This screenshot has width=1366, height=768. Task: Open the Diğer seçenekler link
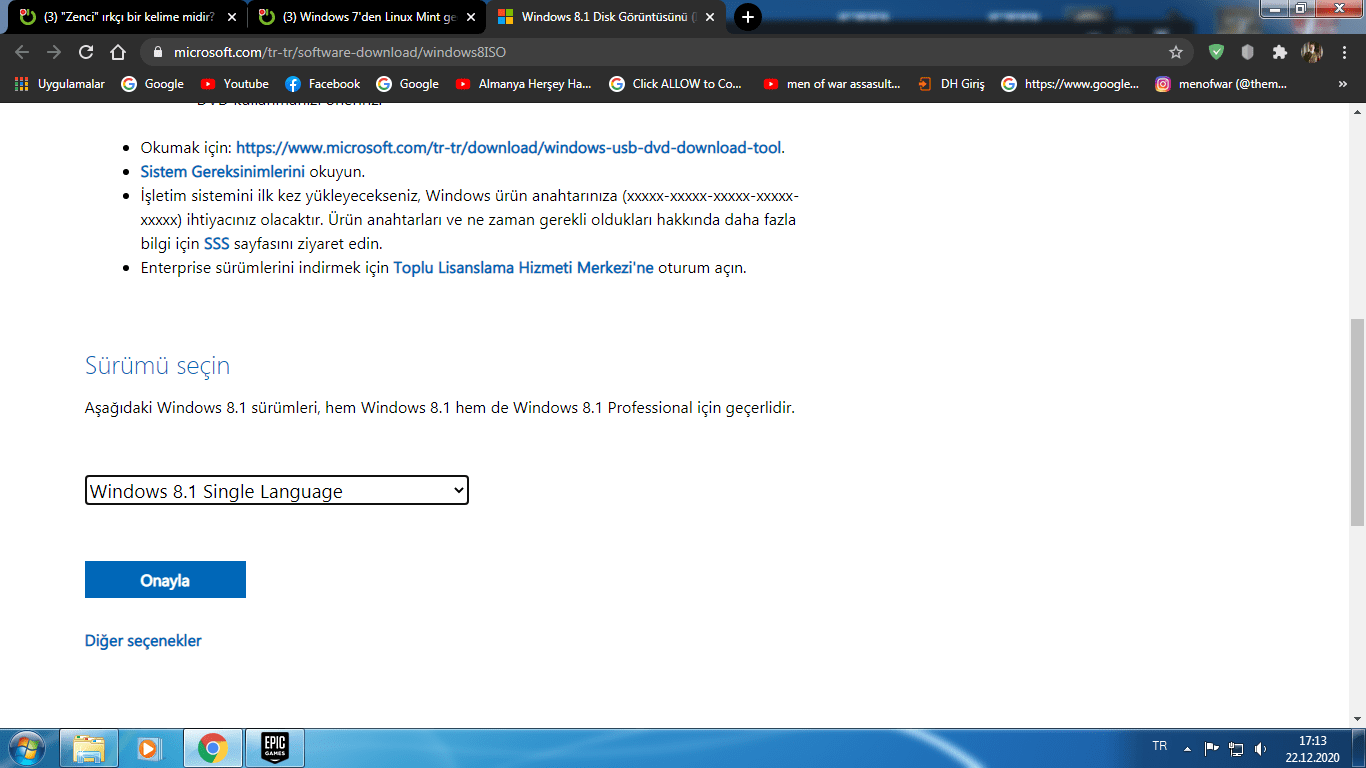point(143,641)
